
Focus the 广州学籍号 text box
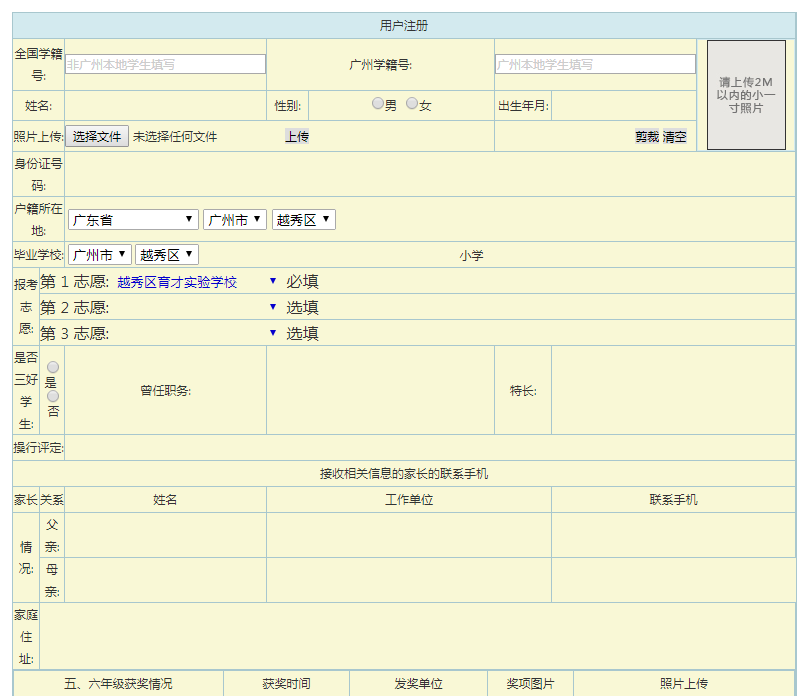coord(595,64)
